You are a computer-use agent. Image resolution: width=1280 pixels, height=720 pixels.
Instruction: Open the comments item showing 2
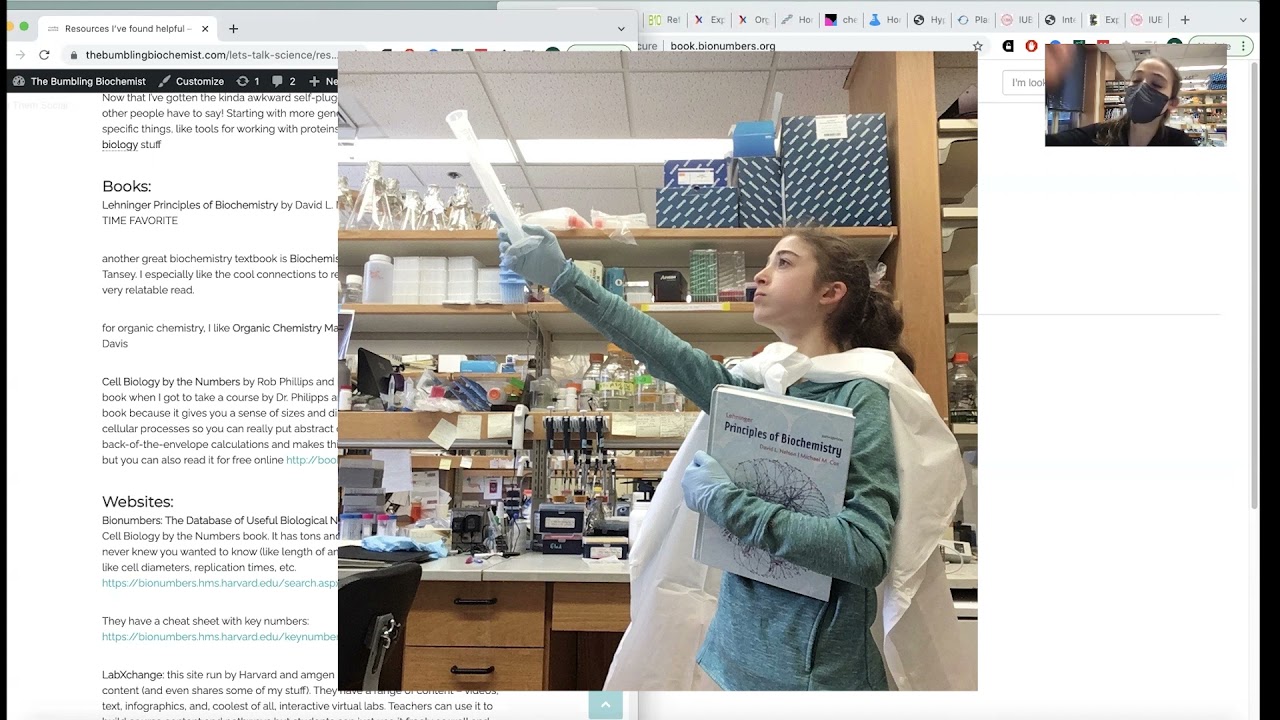coord(284,81)
